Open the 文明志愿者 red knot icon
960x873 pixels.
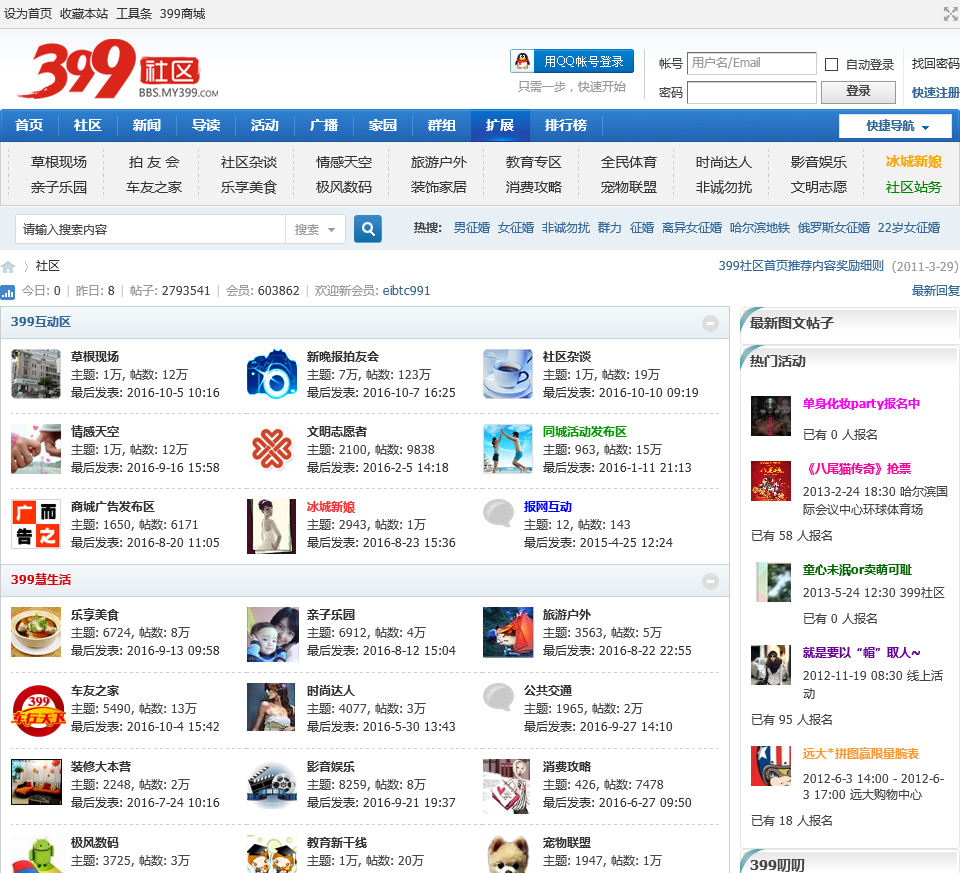pyautogui.click(x=271, y=449)
